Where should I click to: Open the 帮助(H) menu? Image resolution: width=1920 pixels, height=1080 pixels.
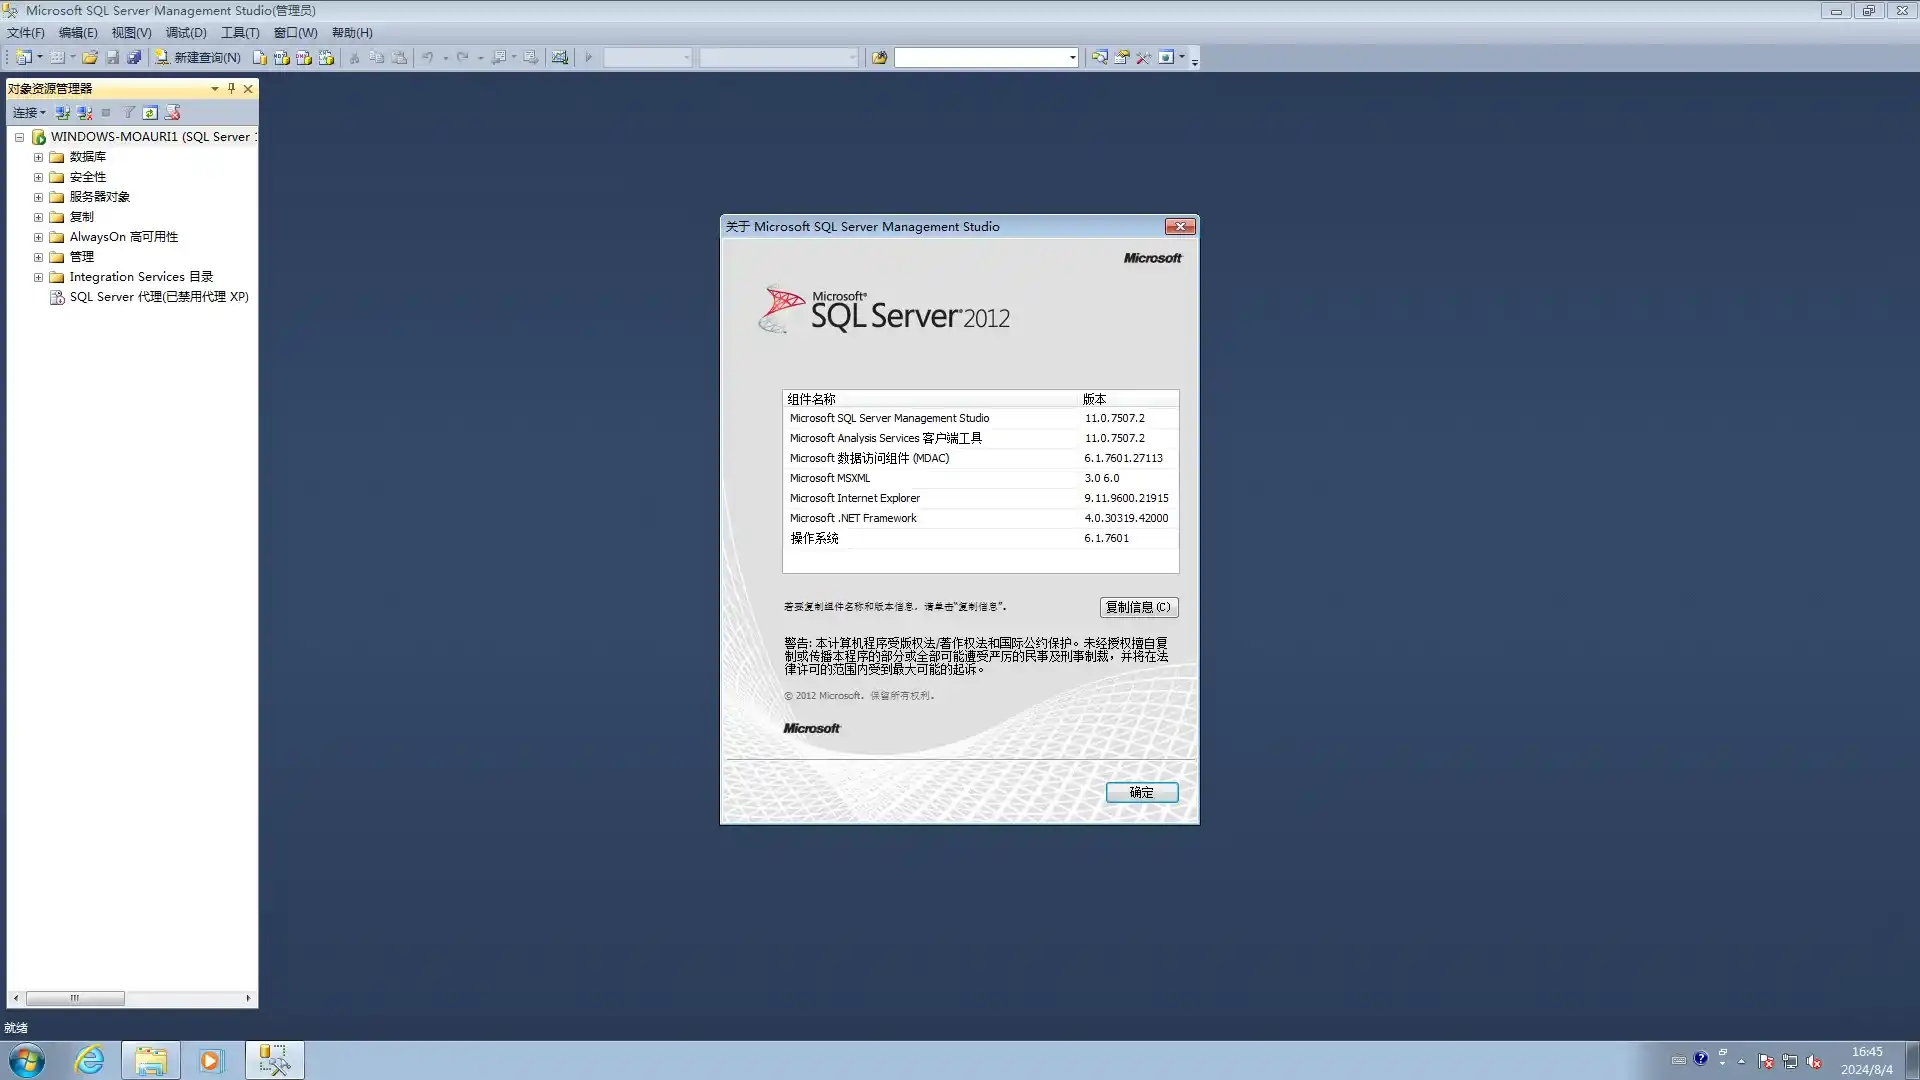[352, 33]
